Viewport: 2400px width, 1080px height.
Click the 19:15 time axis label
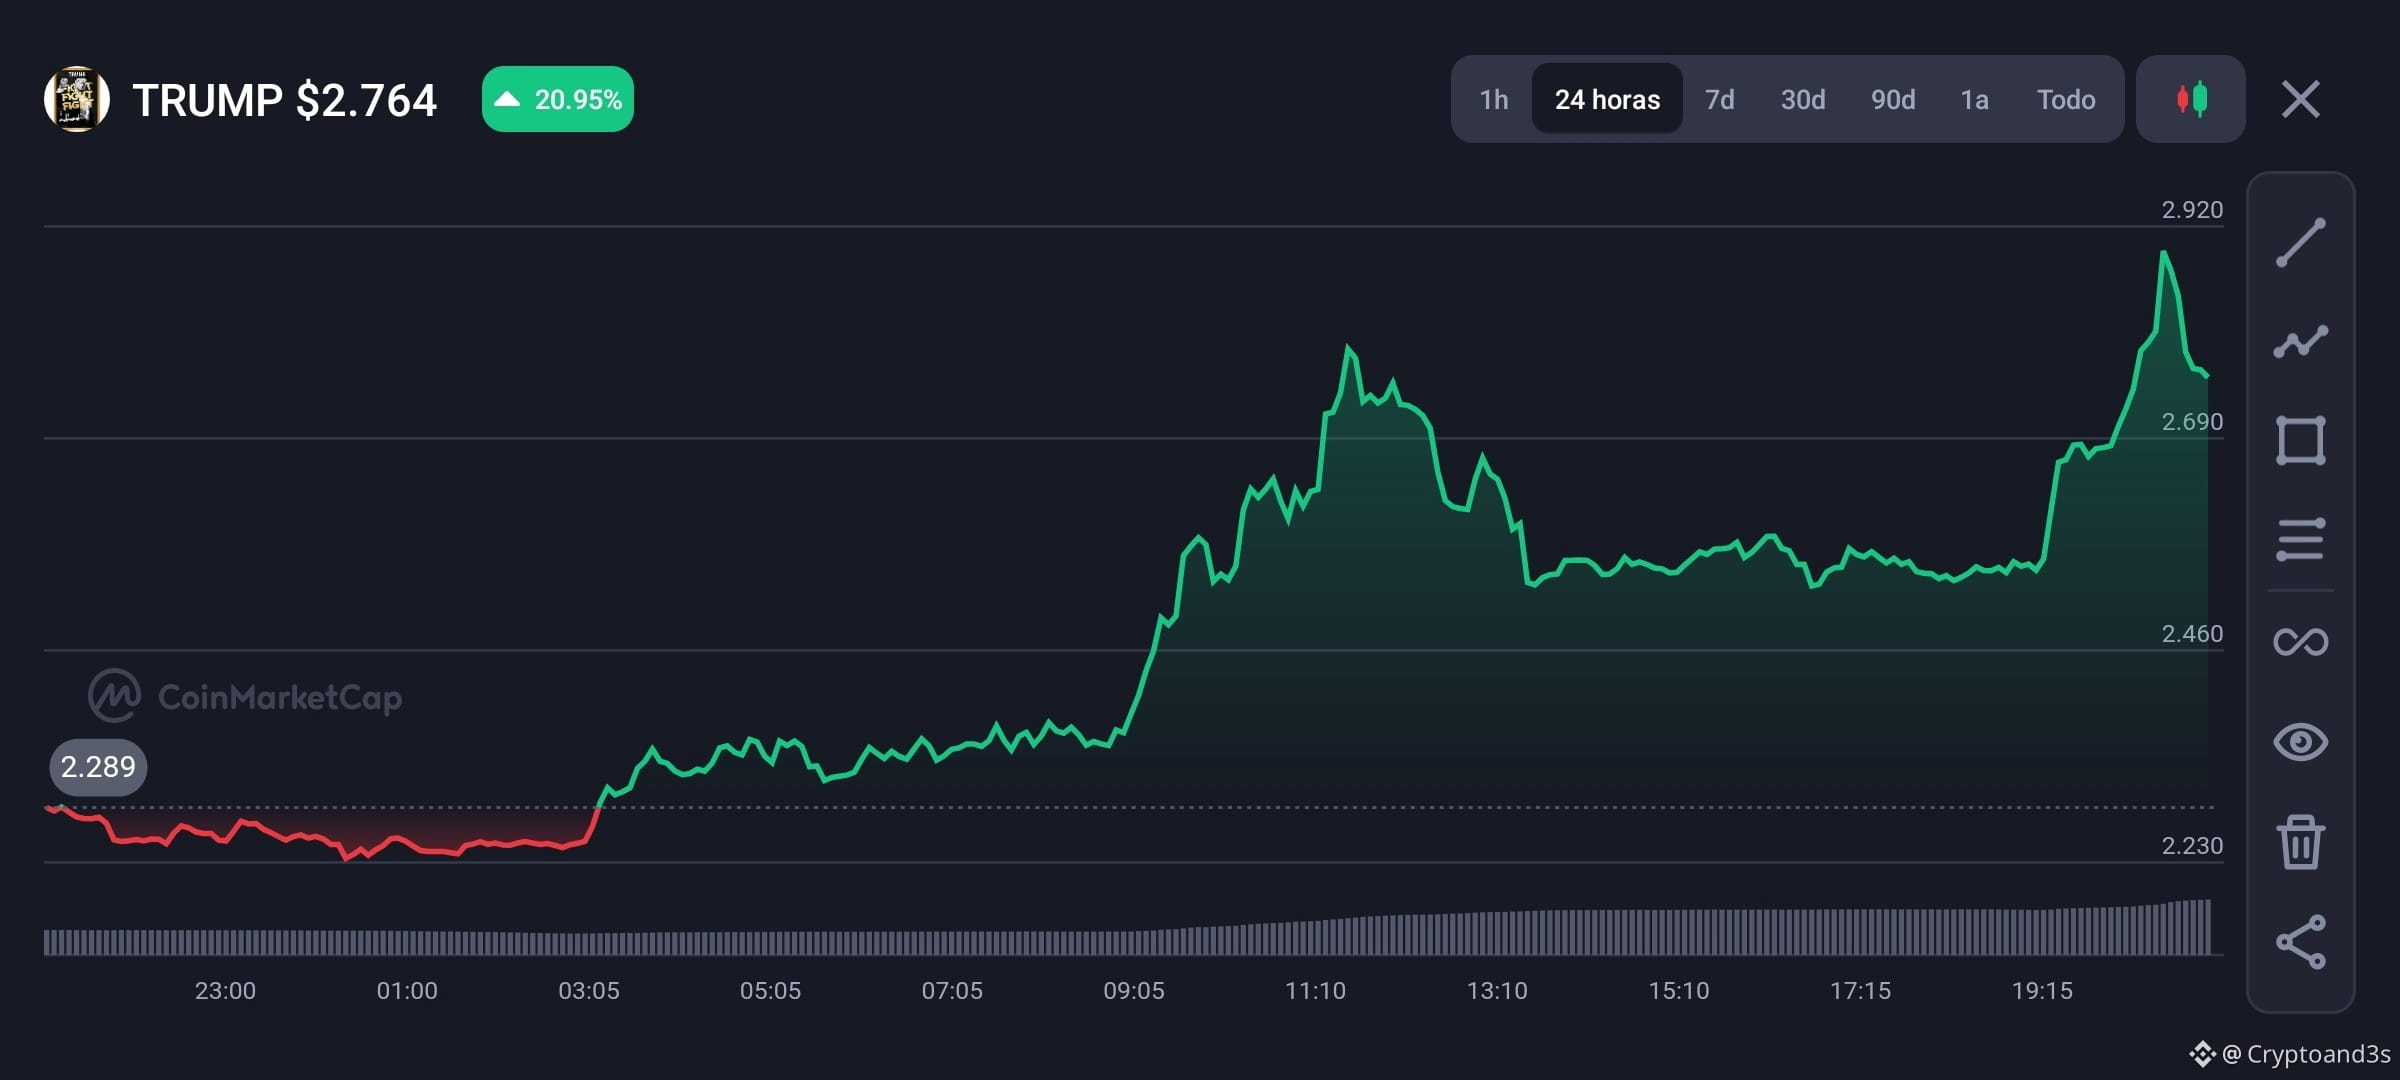2042,991
